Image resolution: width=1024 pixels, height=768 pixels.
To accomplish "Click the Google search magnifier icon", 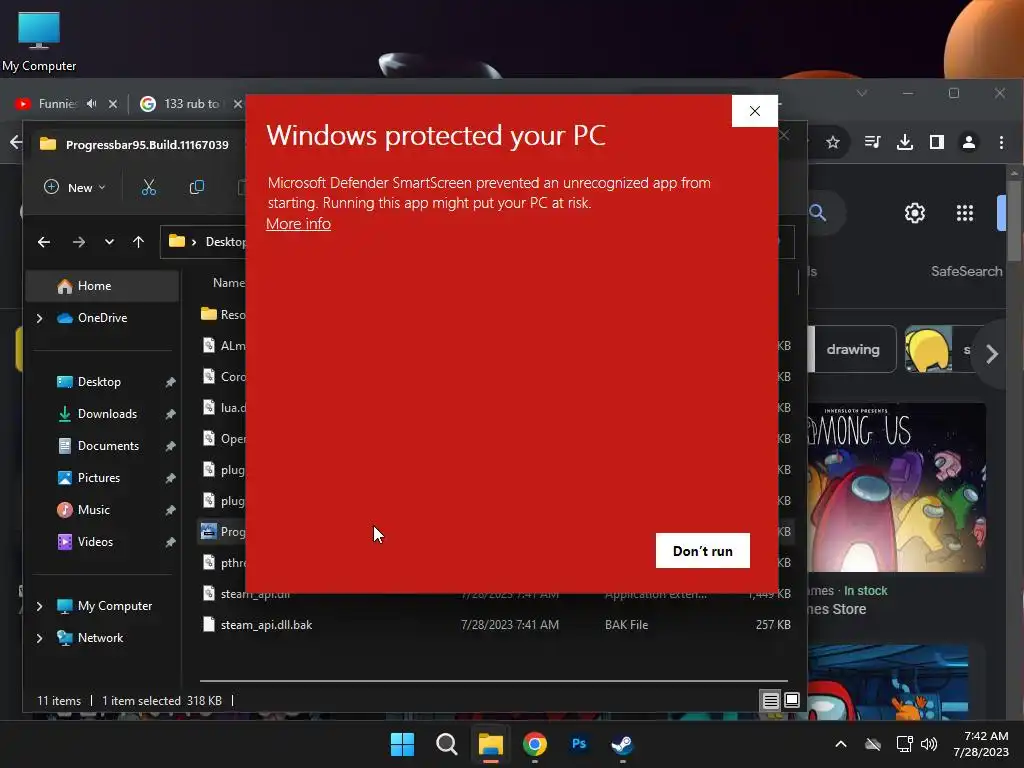I will (x=818, y=213).
